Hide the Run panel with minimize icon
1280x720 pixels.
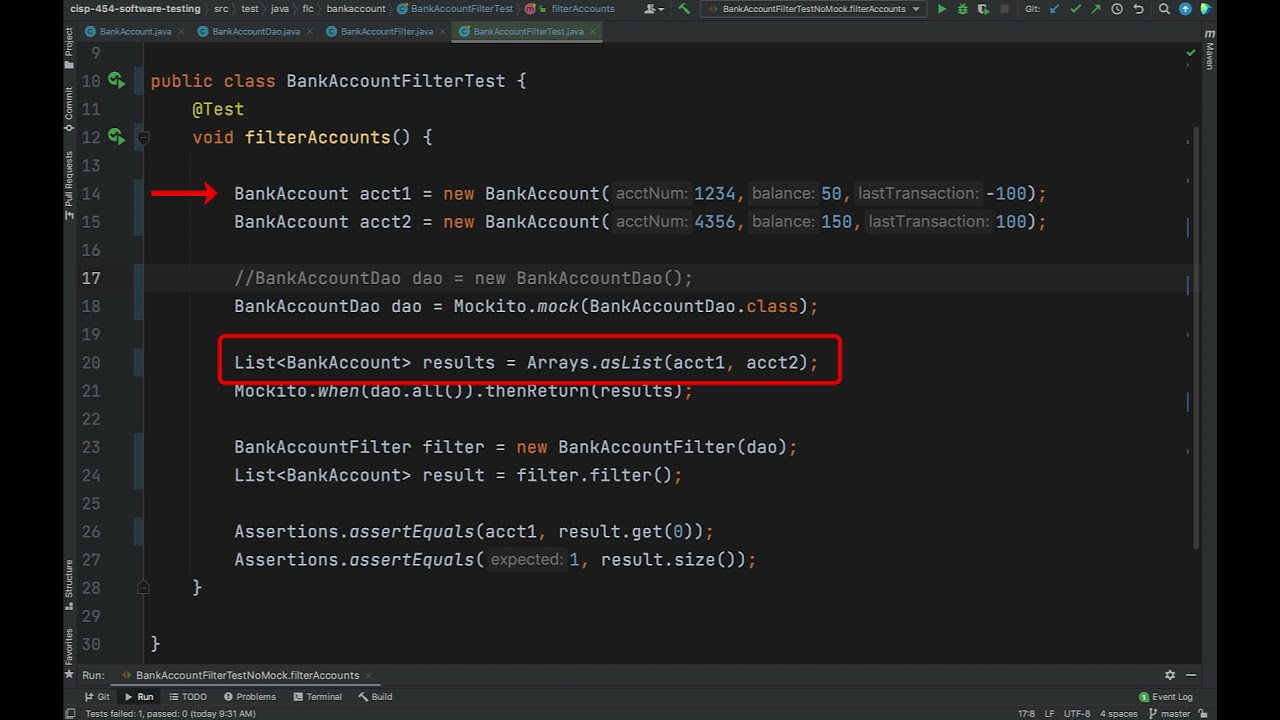point(1191,675)
